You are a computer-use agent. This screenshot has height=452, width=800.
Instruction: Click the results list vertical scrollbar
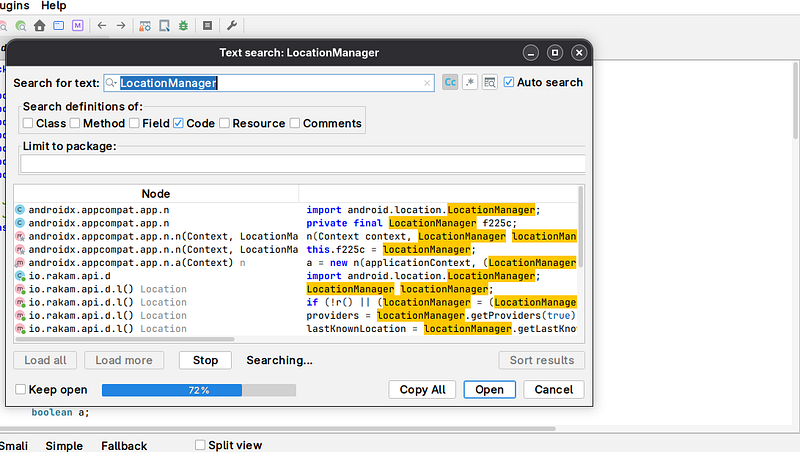pos(581,227)
